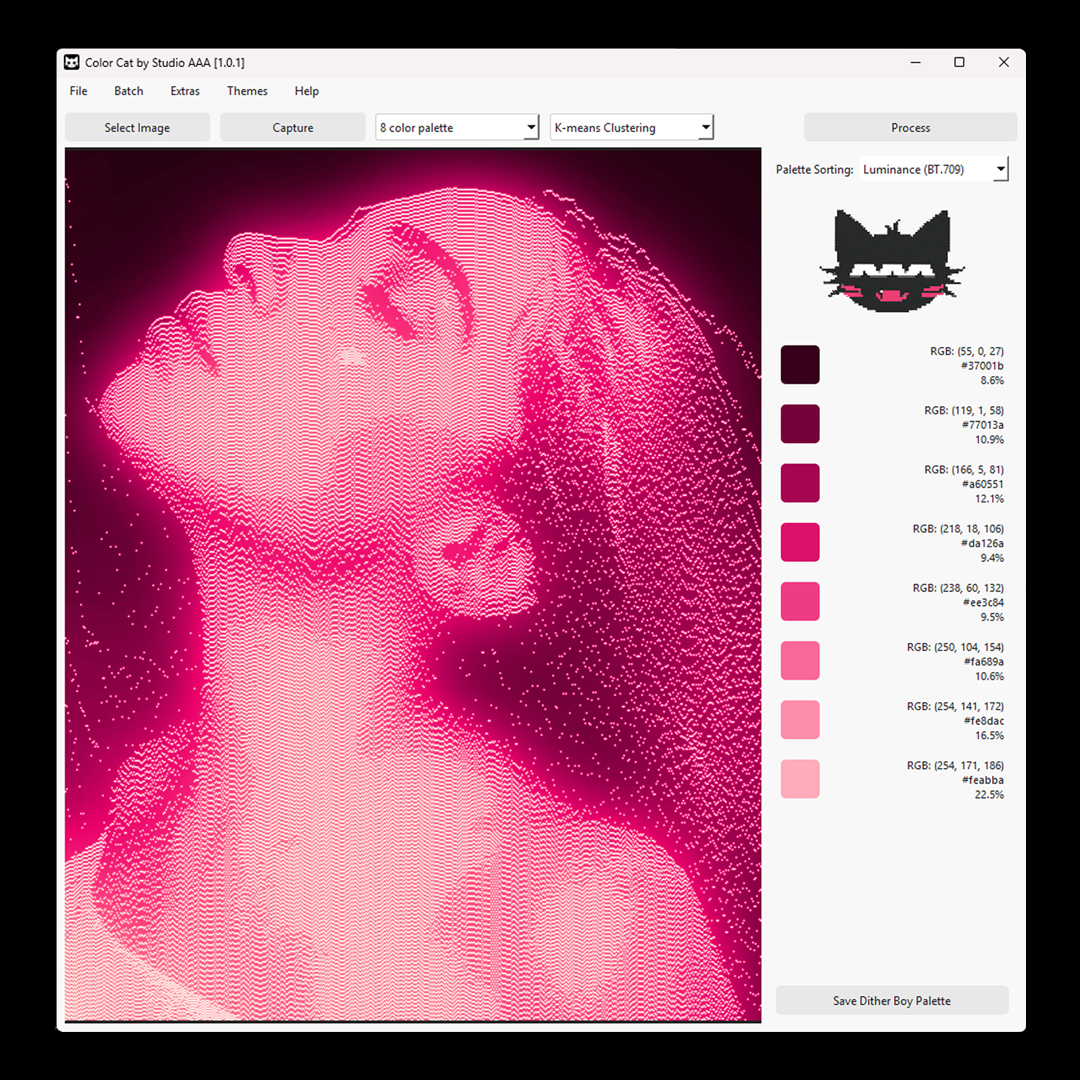Select the #da126a pink swatch
This screenshot has height=1080, width=1080.
(x=800, y=542)
